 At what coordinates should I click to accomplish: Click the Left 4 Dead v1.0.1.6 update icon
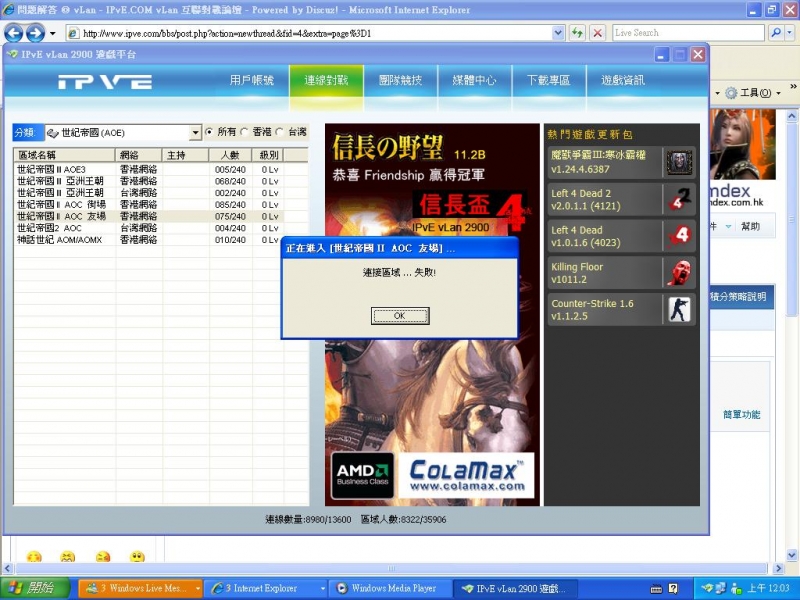(679, 236)
